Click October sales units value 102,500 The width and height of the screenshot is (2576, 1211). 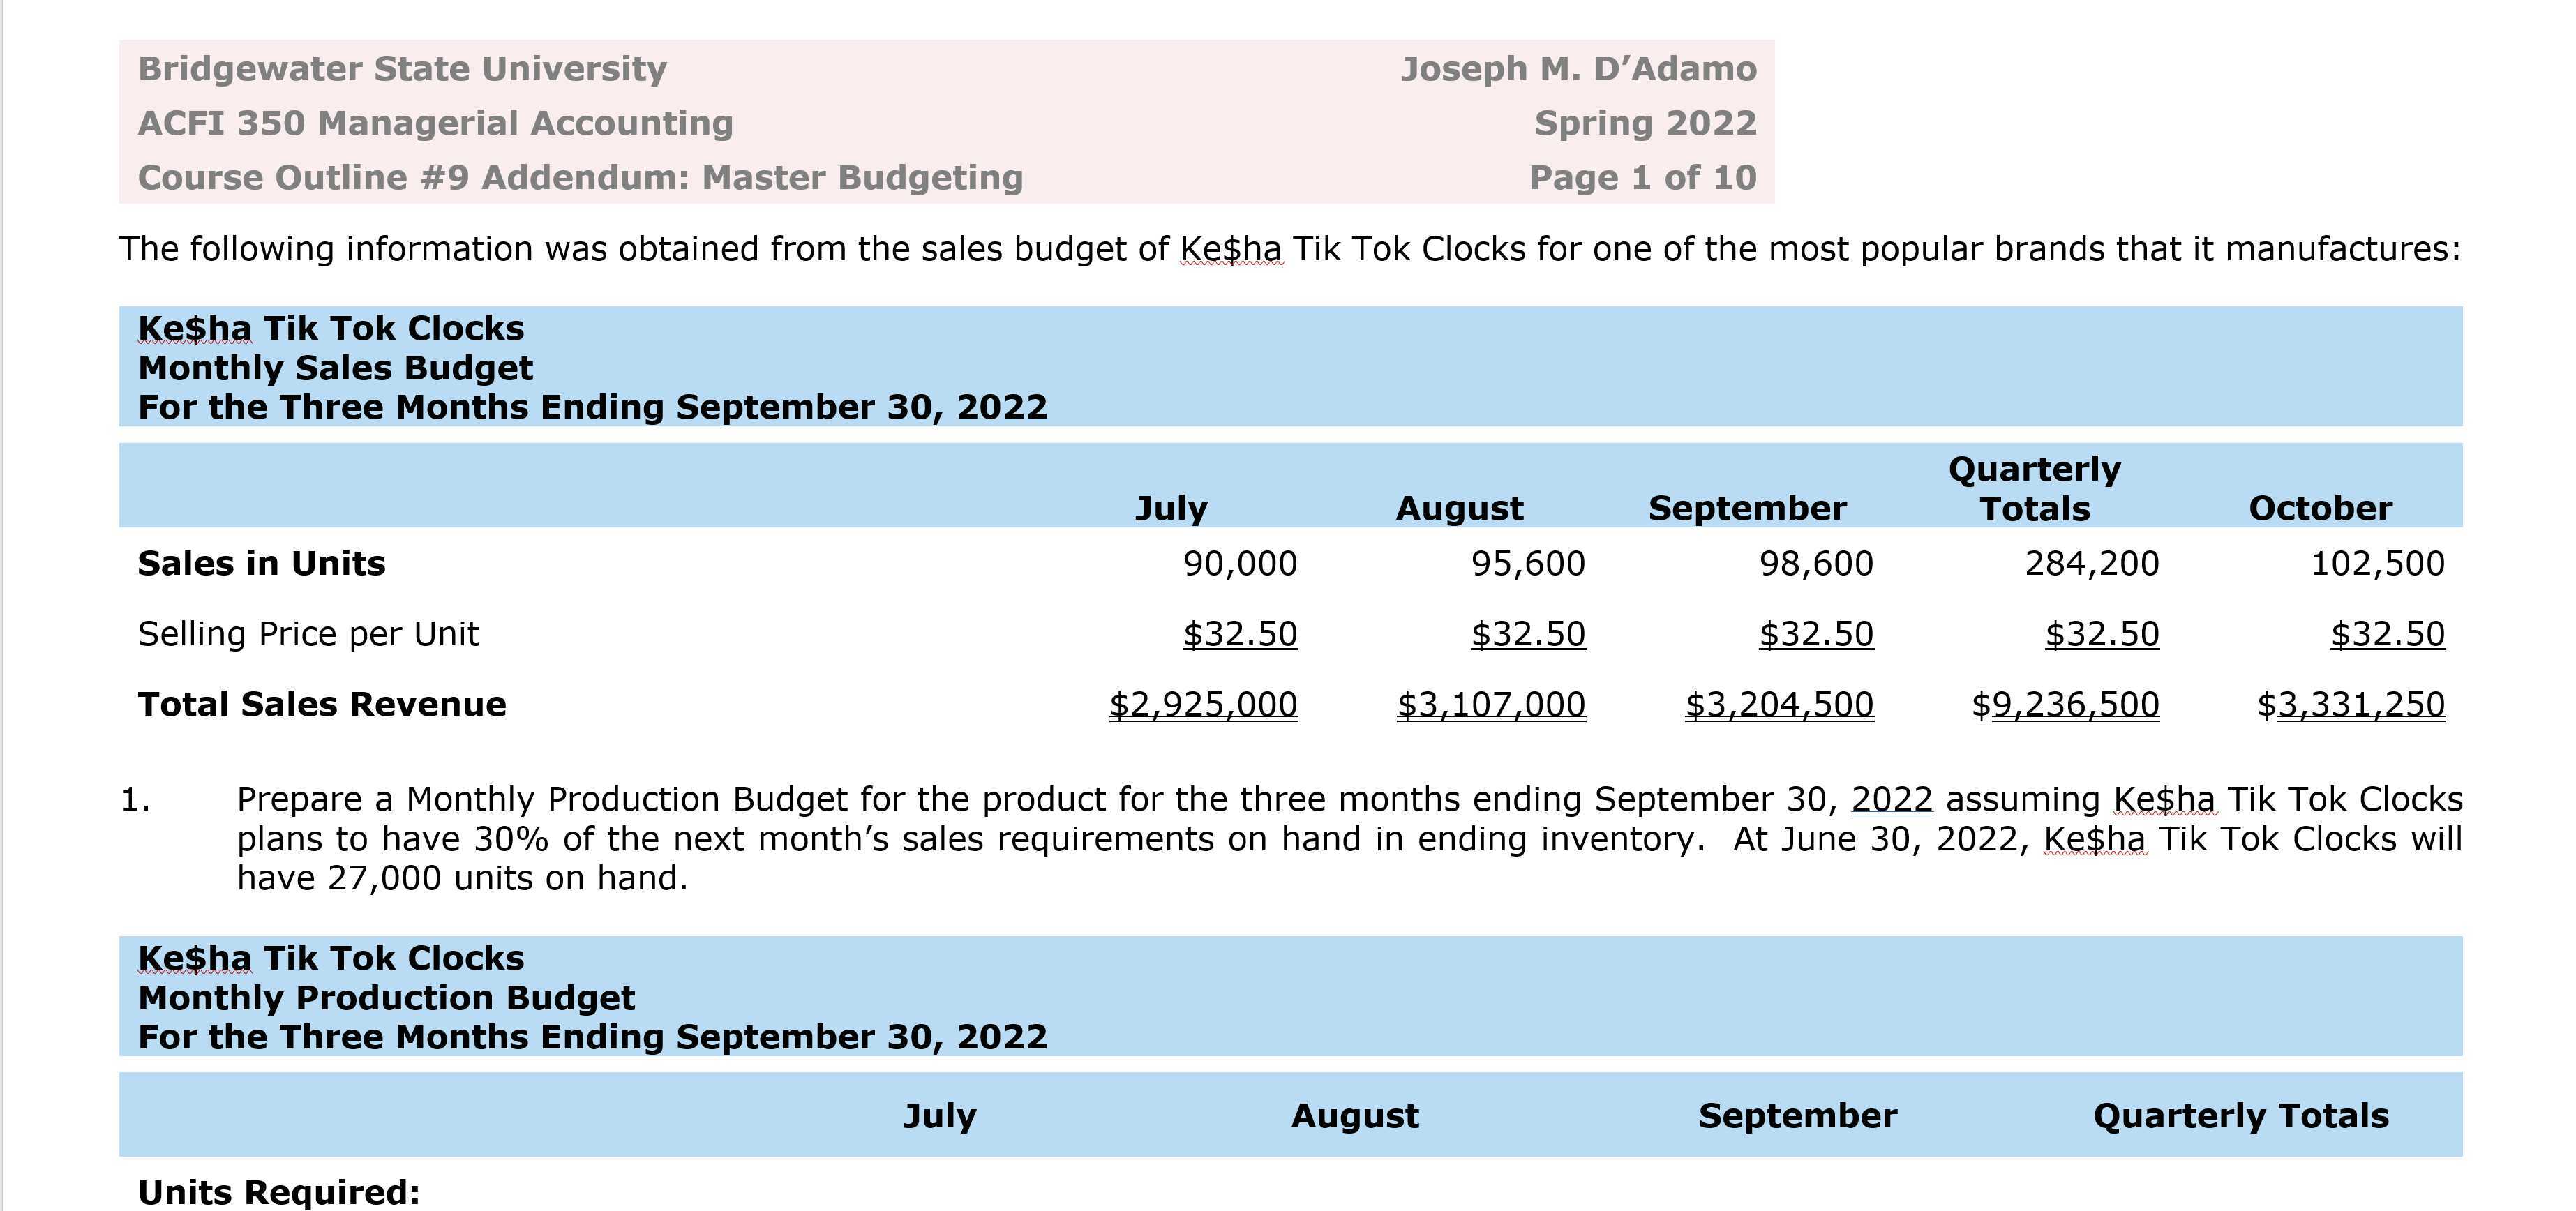pos(2377,564)
